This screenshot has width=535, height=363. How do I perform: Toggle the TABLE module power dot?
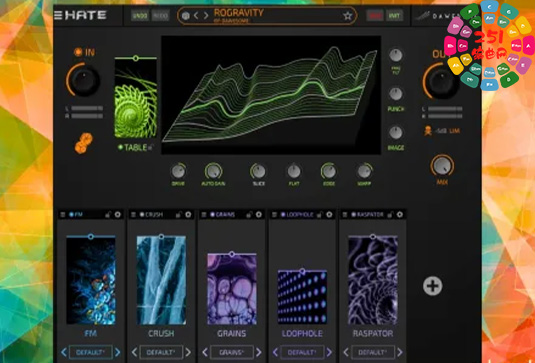pos(120,148)
